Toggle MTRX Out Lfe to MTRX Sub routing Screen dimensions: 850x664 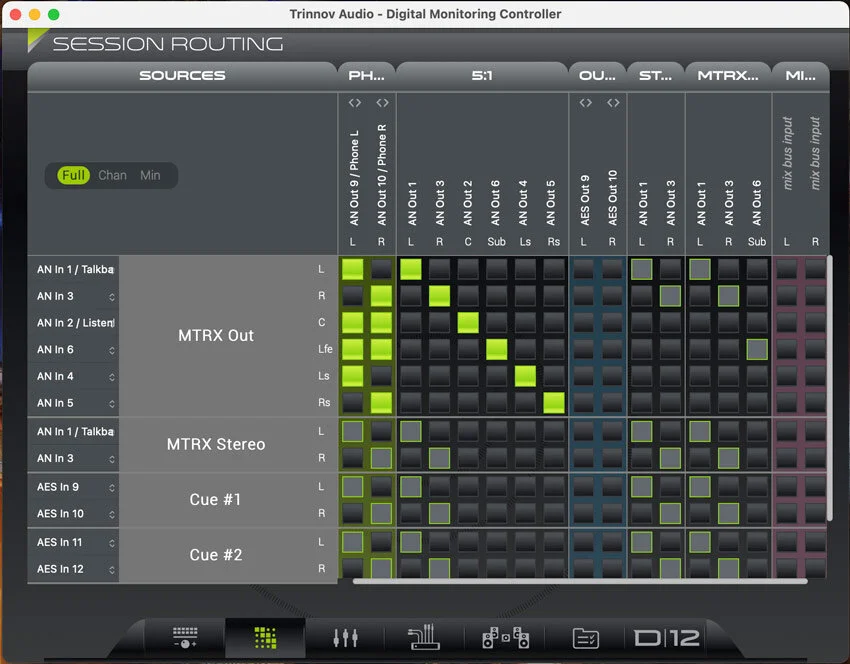(x=757, y=350)
